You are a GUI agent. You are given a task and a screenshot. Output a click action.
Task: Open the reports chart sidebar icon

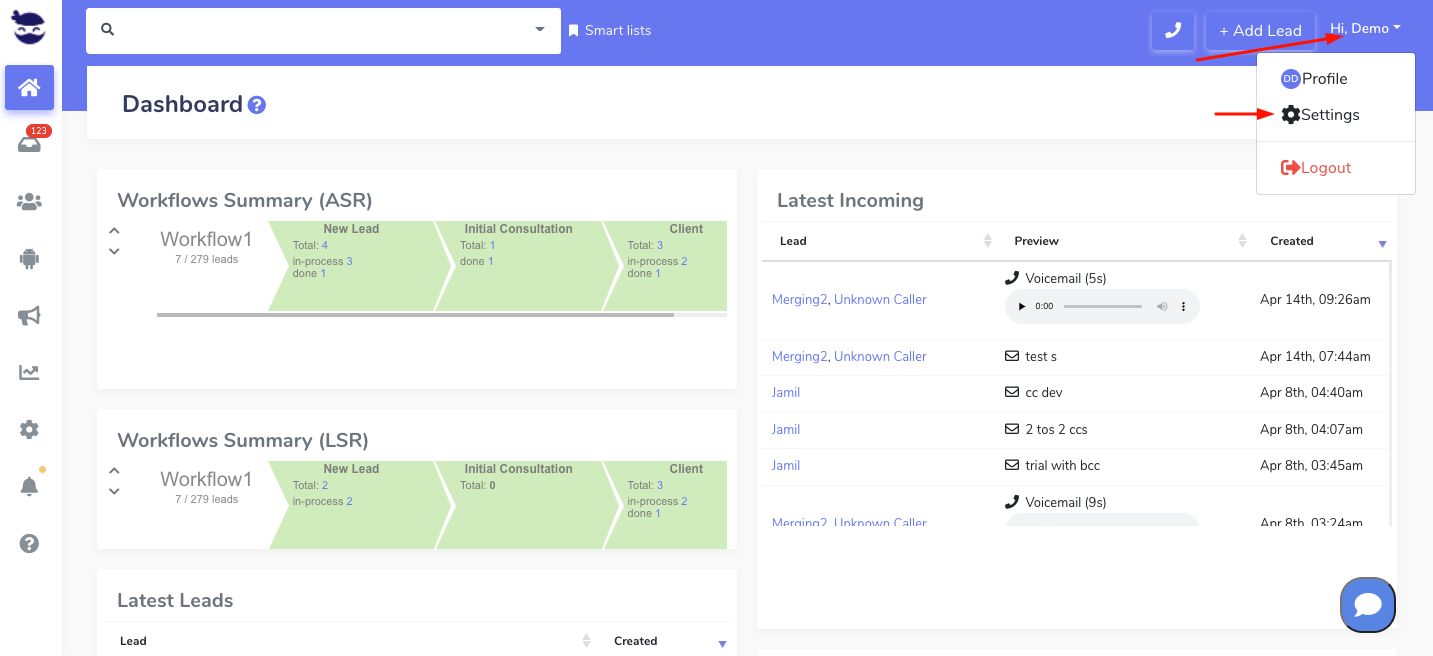tap(29, 373)
